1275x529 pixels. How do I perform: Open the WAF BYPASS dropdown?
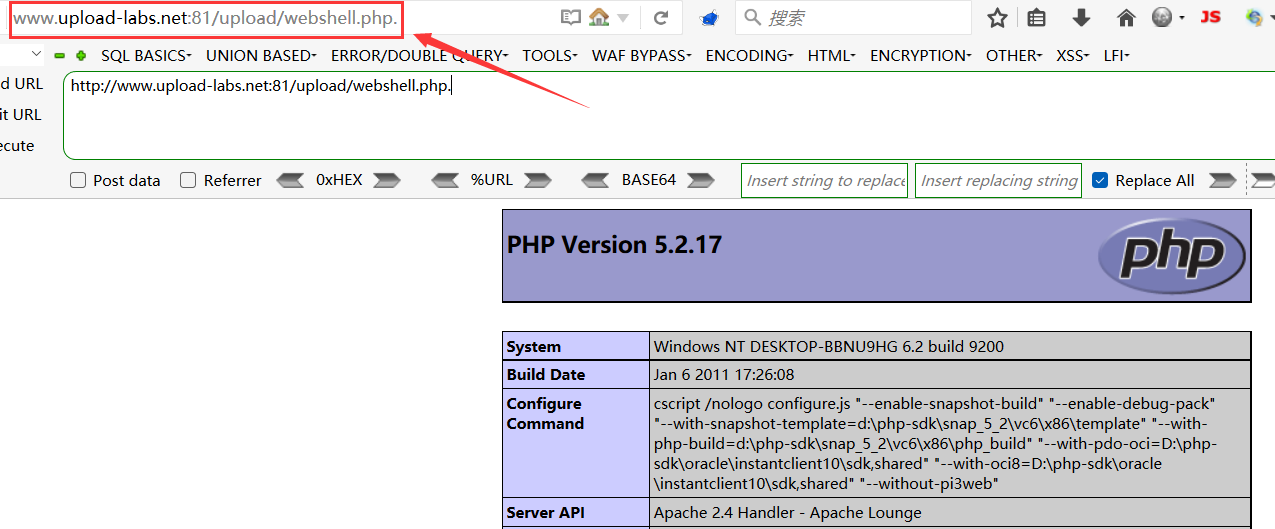click(641, 56)
